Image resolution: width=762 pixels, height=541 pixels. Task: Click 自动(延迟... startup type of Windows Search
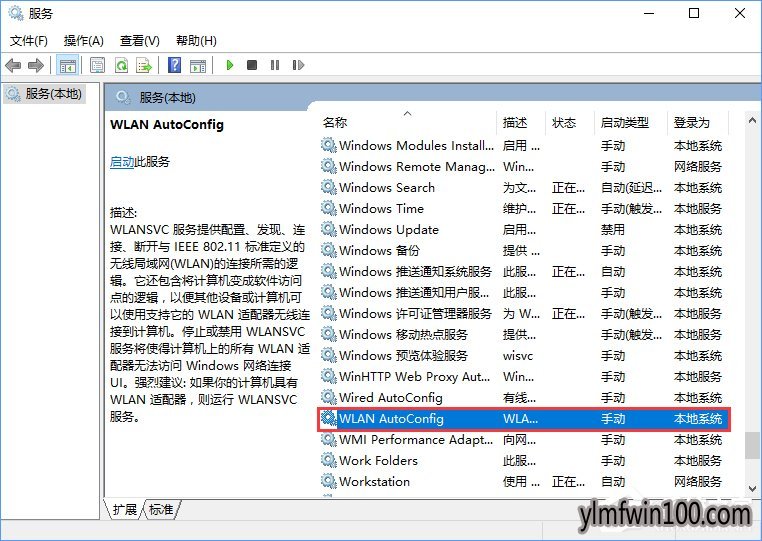pyautogui.click(x=631, y=188)
